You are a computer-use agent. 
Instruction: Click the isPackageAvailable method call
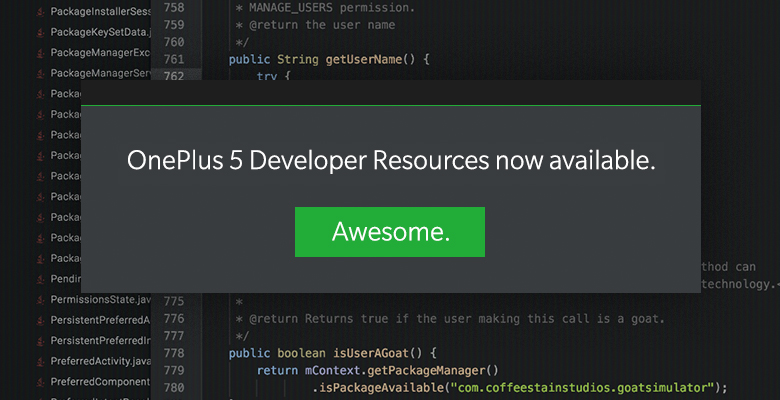pos(381,388)
